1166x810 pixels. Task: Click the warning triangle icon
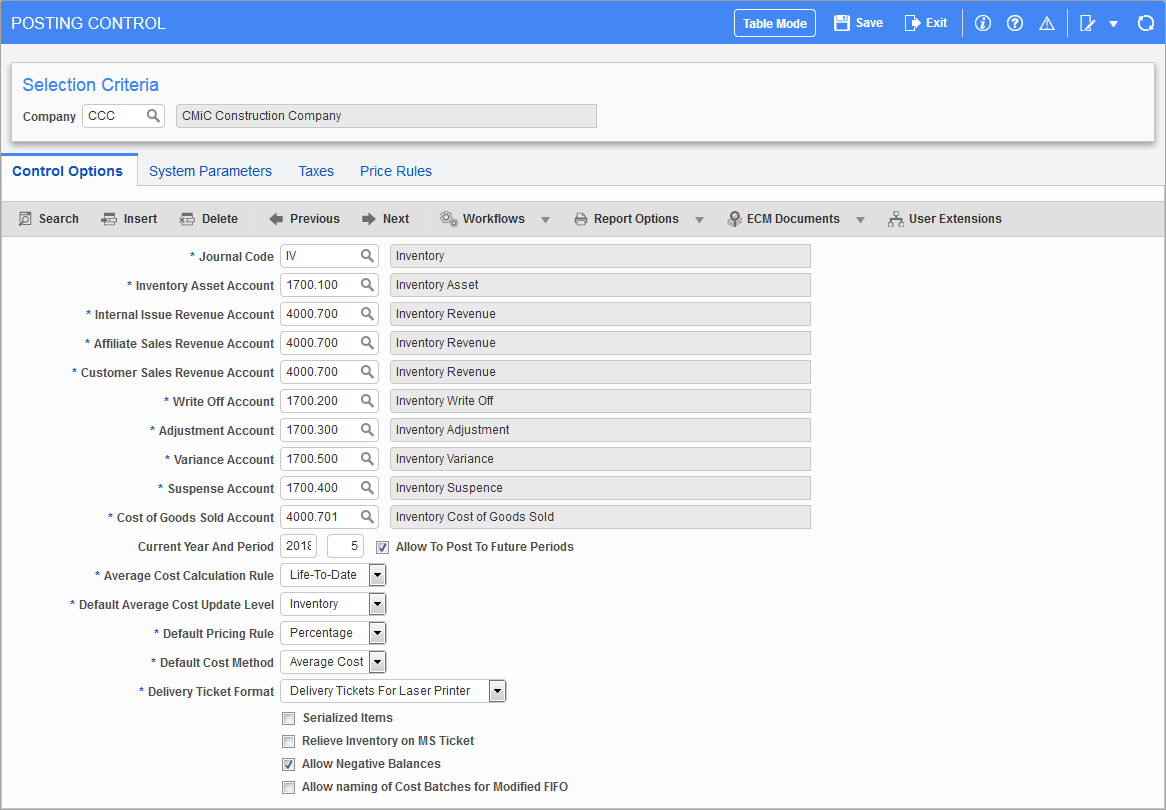1046,22
